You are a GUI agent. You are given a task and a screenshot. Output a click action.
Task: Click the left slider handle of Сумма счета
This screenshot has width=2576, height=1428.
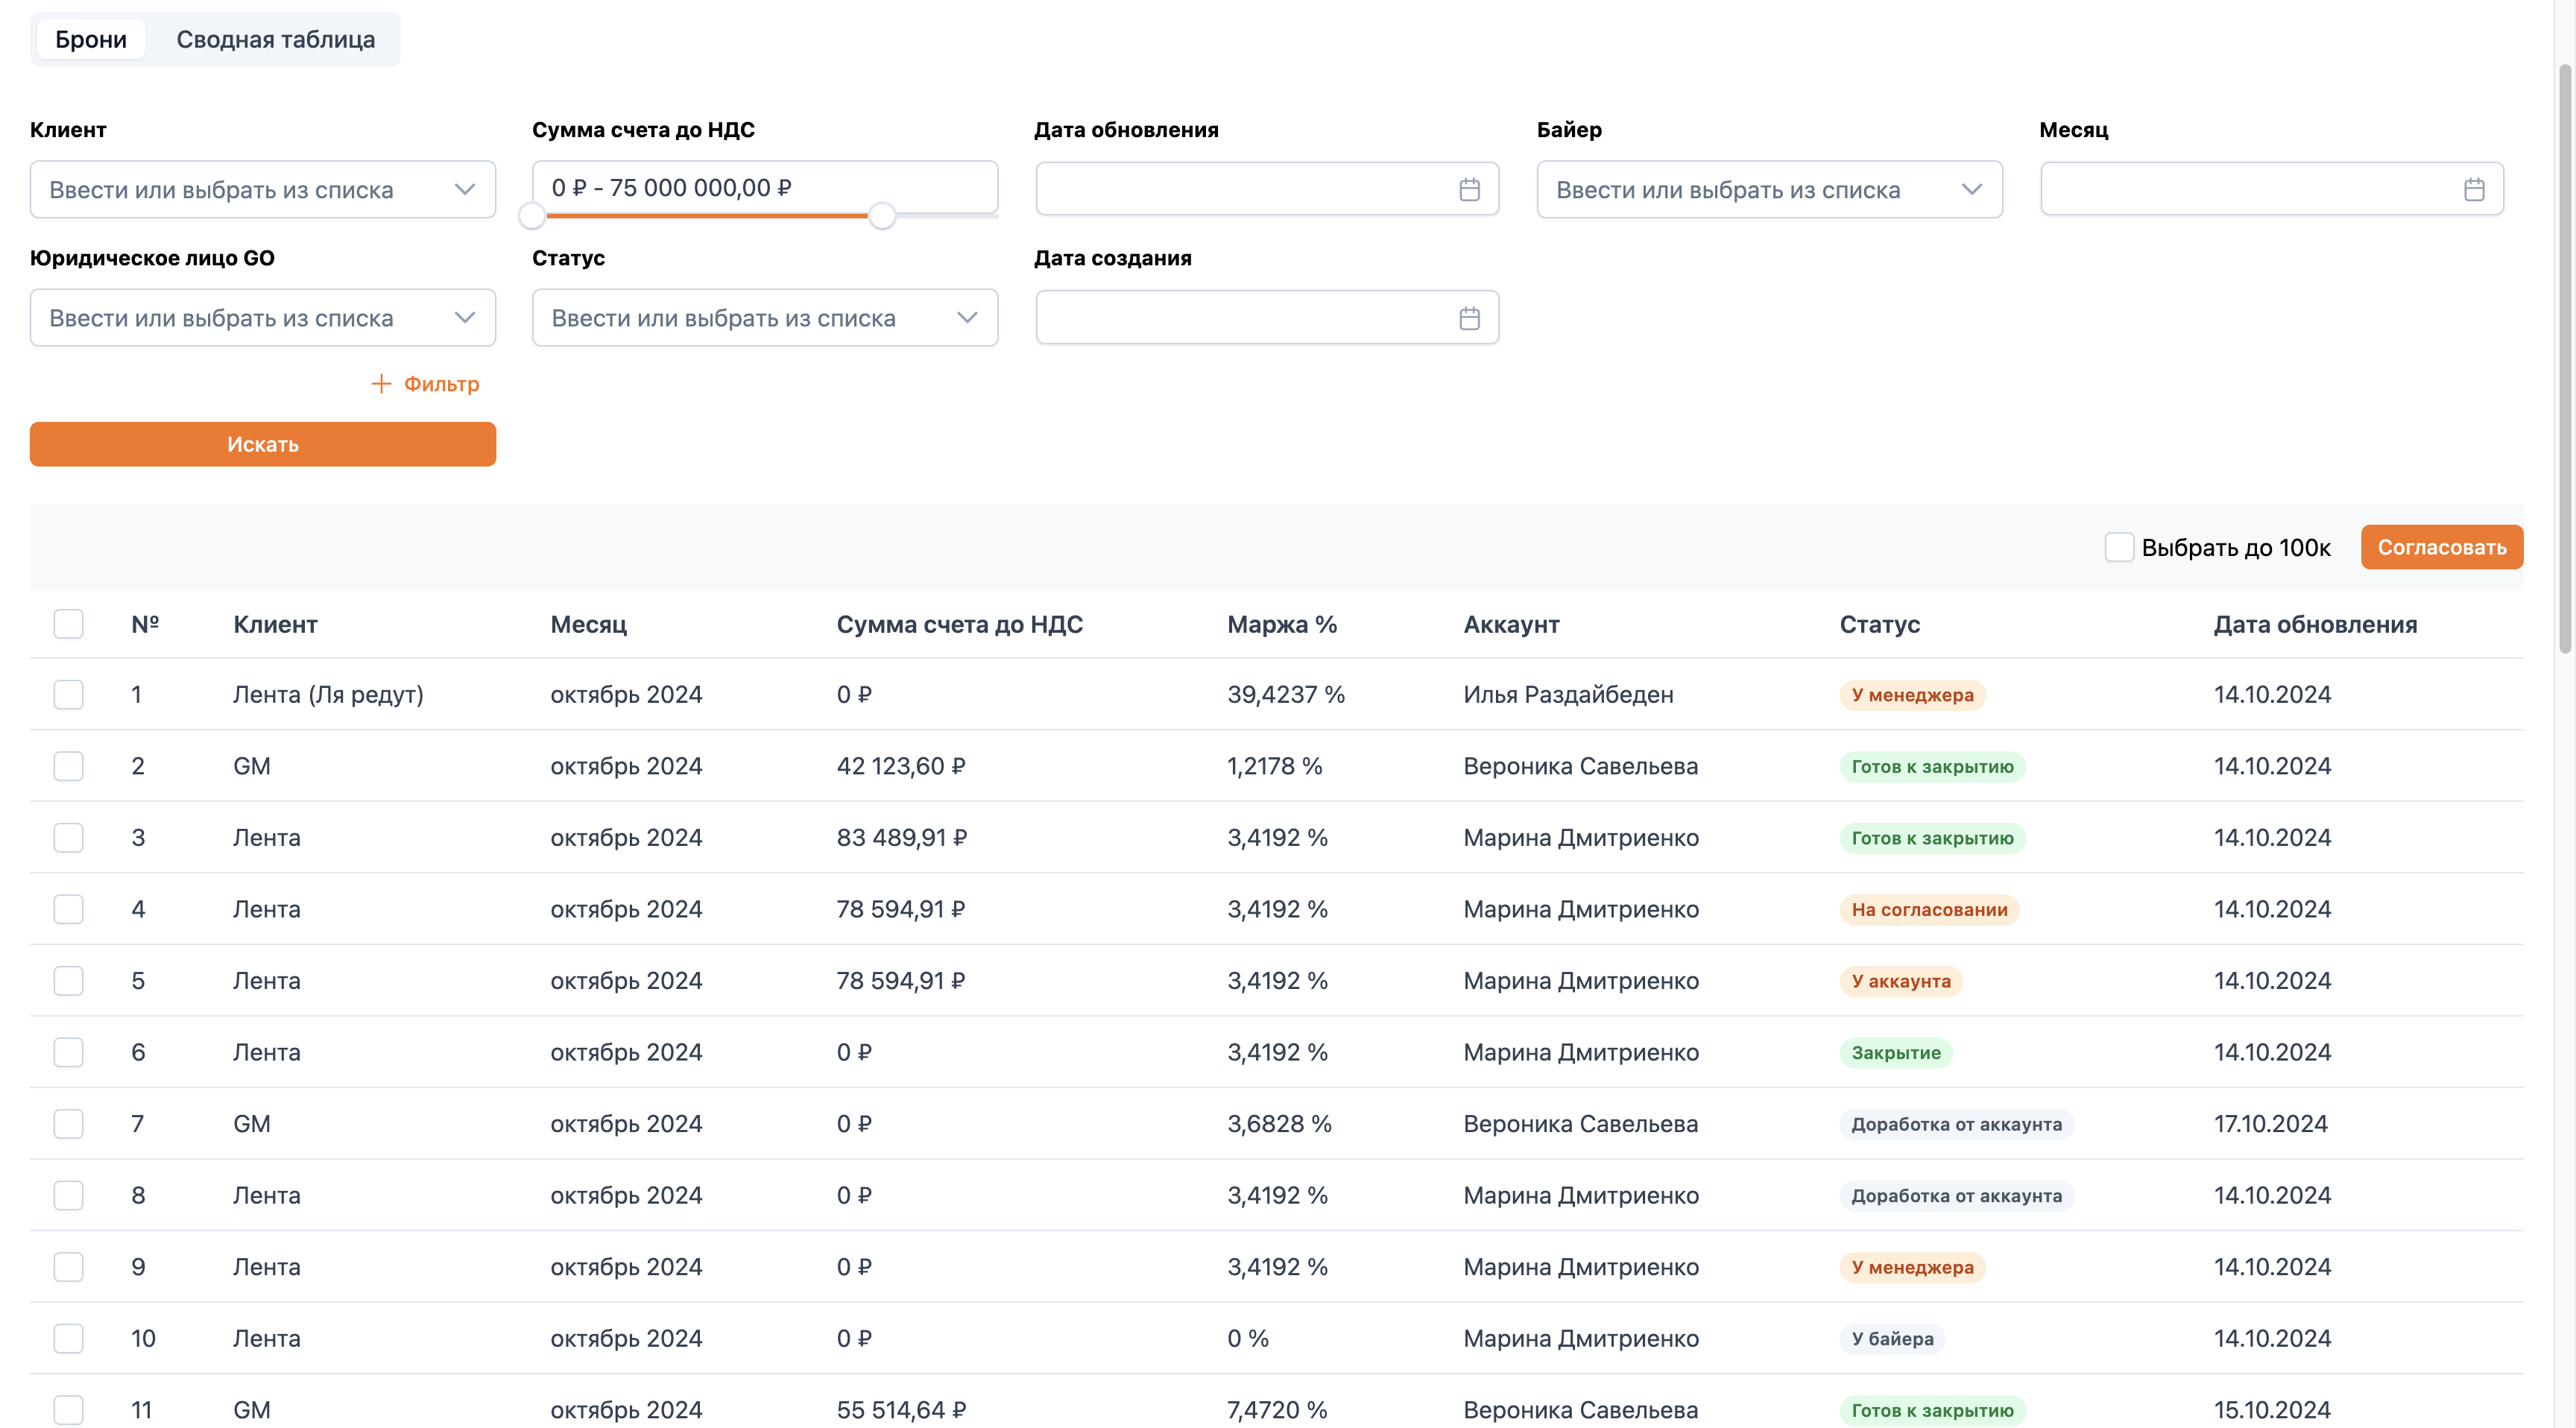tap(532, 215)
